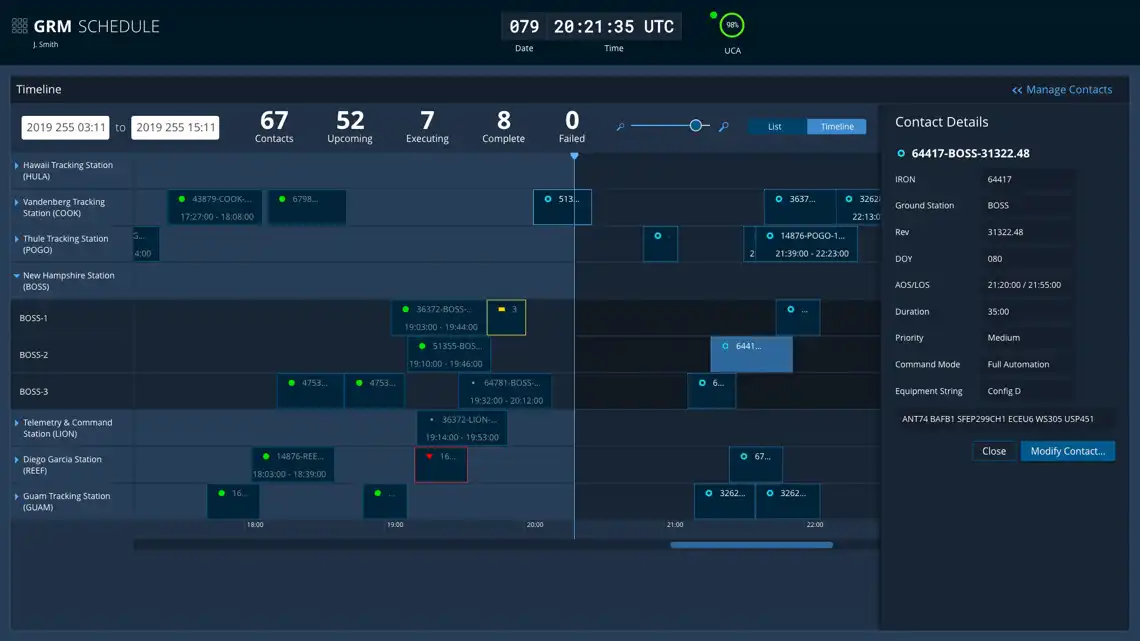Click the 67 Contacts counter

pos(274,126)
